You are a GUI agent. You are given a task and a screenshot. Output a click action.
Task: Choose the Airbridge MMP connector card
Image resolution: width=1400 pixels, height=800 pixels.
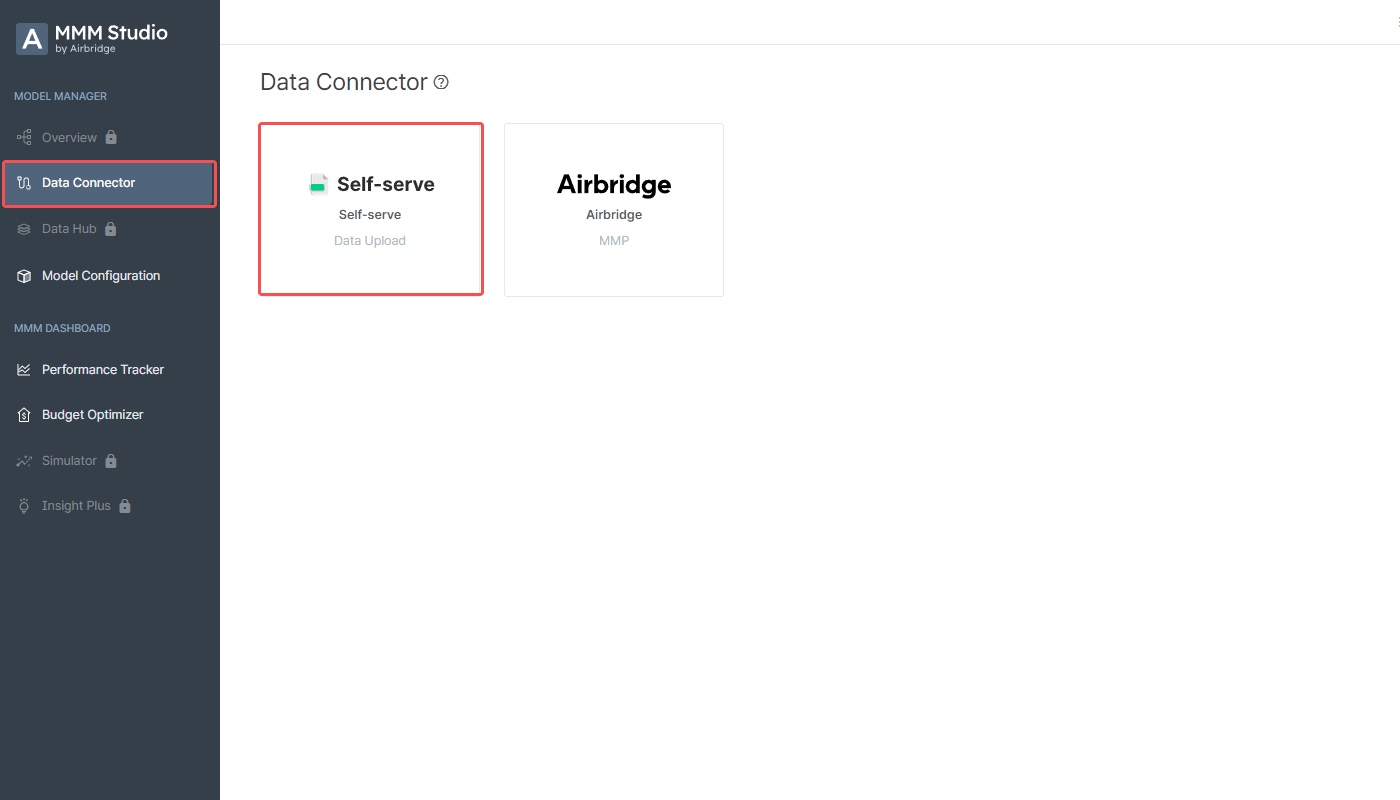pyautogui.click(x=614, y=210)
